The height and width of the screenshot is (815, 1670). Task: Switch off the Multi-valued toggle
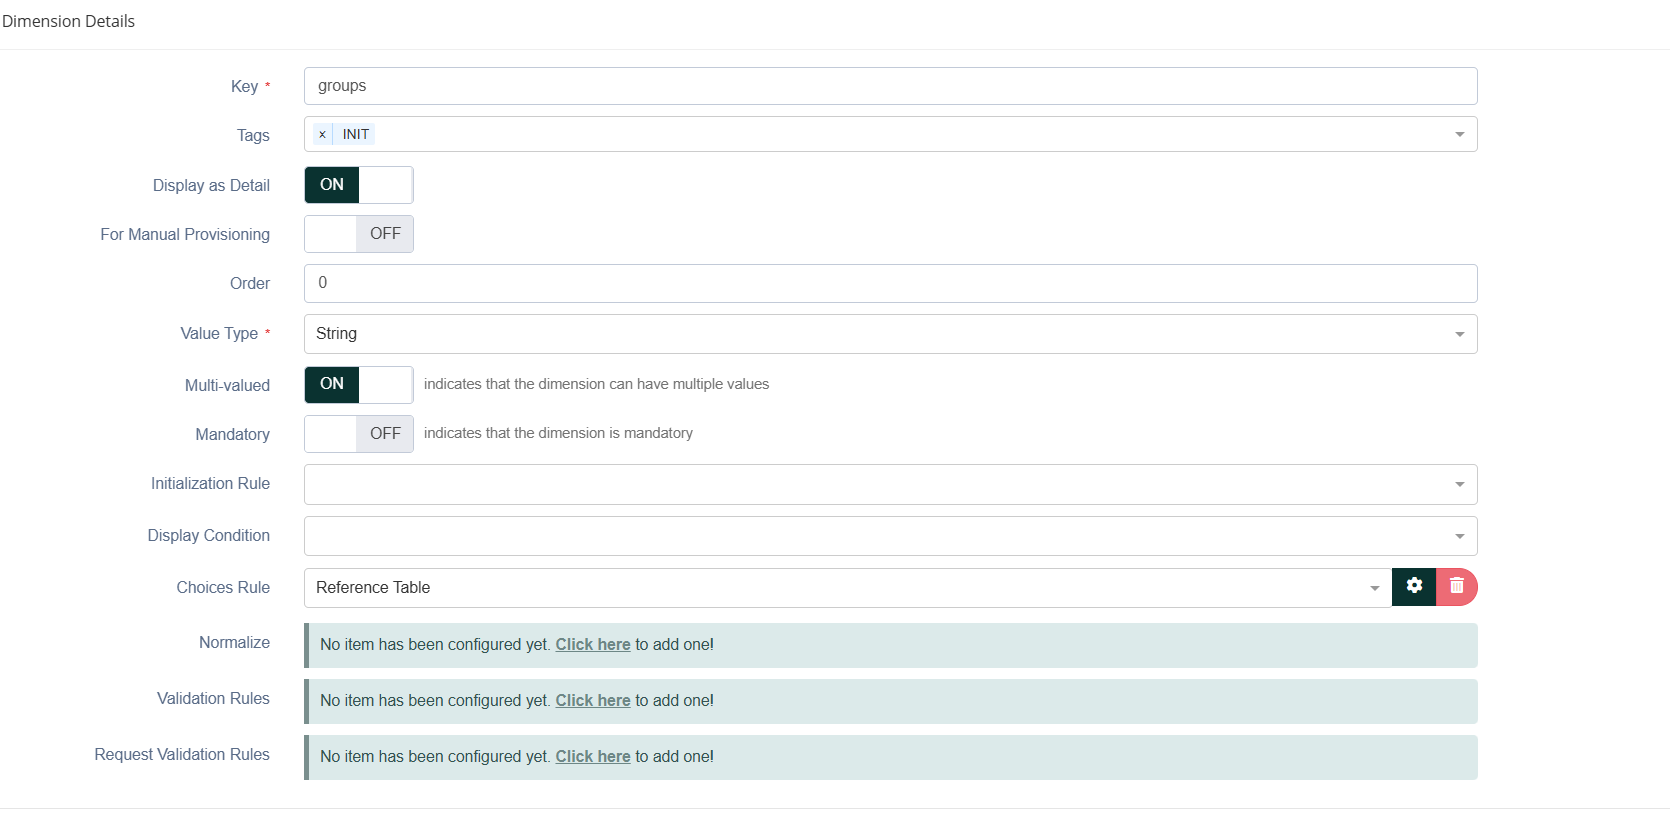coord(359,384)
